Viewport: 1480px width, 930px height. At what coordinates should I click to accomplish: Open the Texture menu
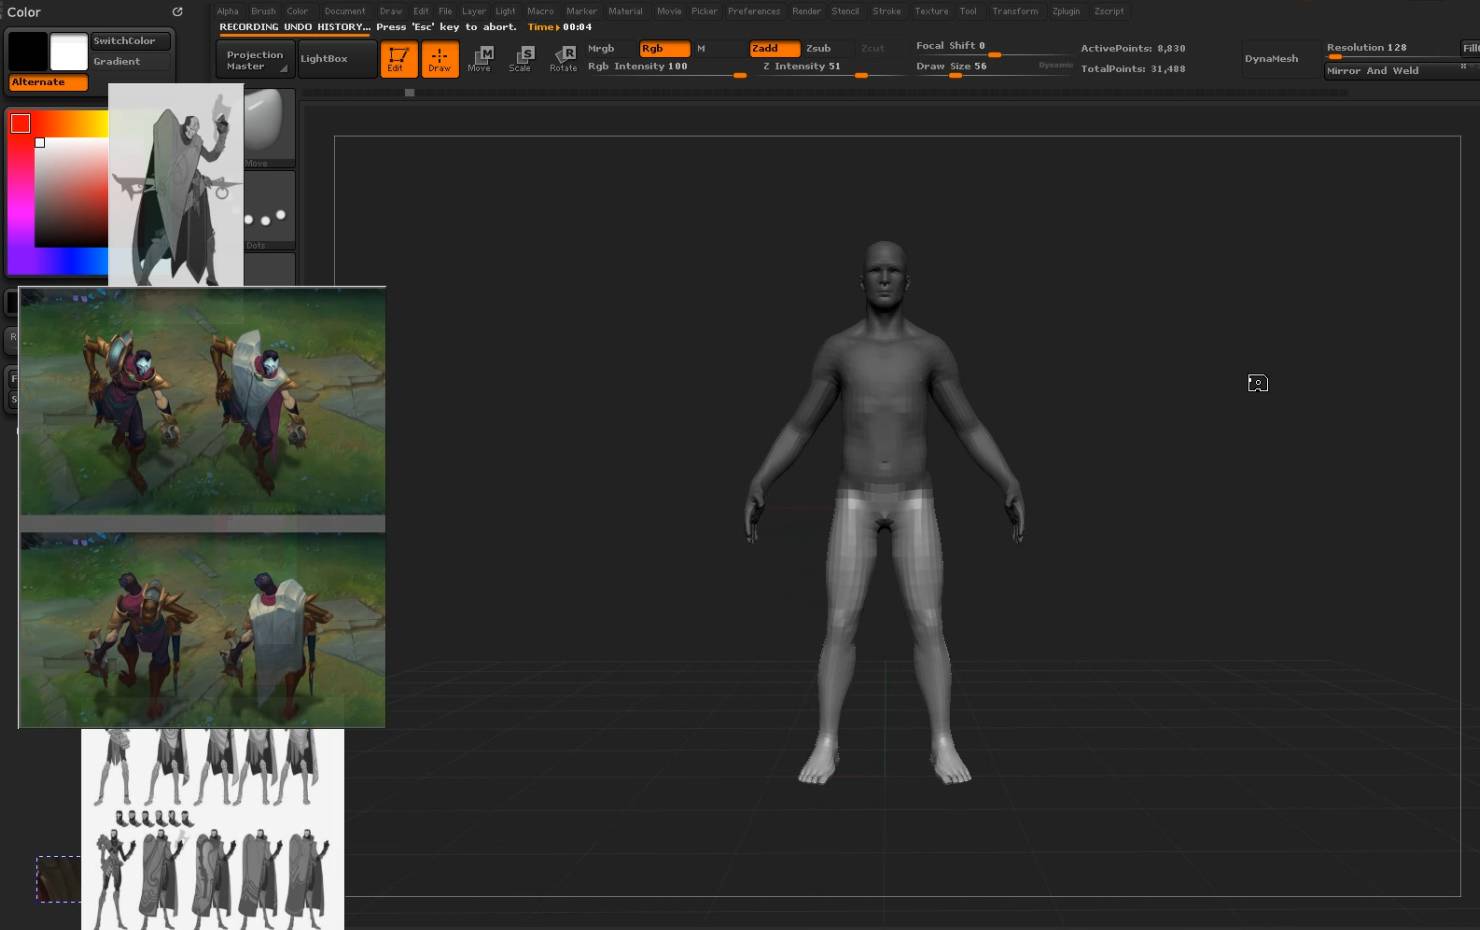(931, 11)
